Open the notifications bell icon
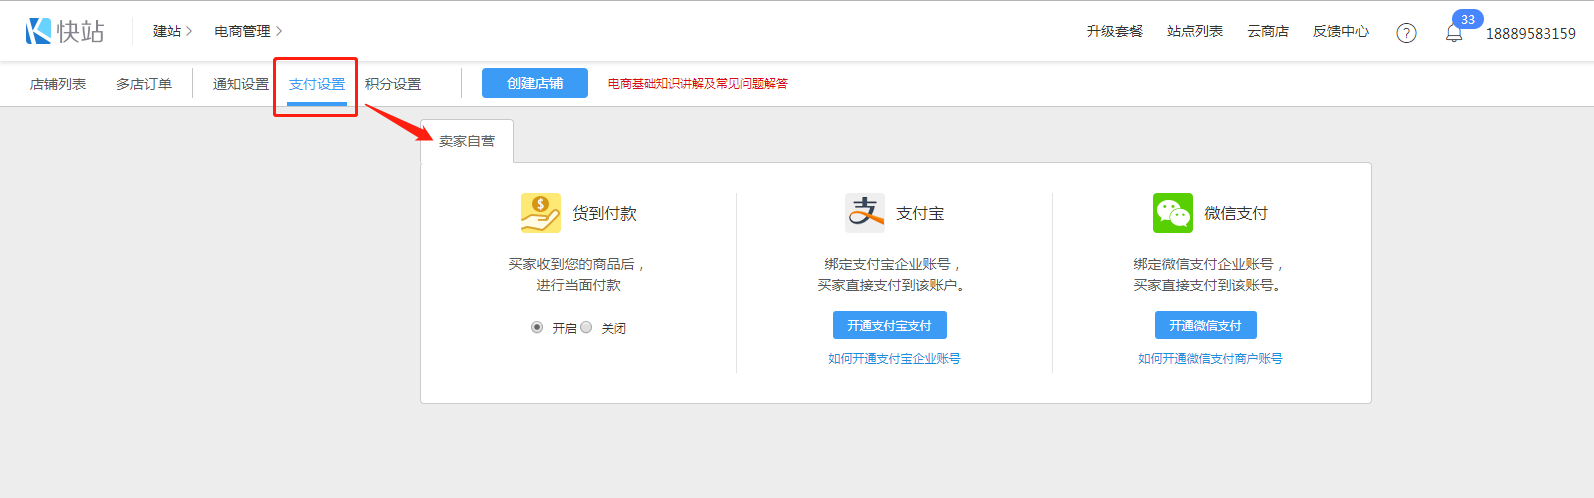This screenshot has height=498, width=1594. (1454, 33)
